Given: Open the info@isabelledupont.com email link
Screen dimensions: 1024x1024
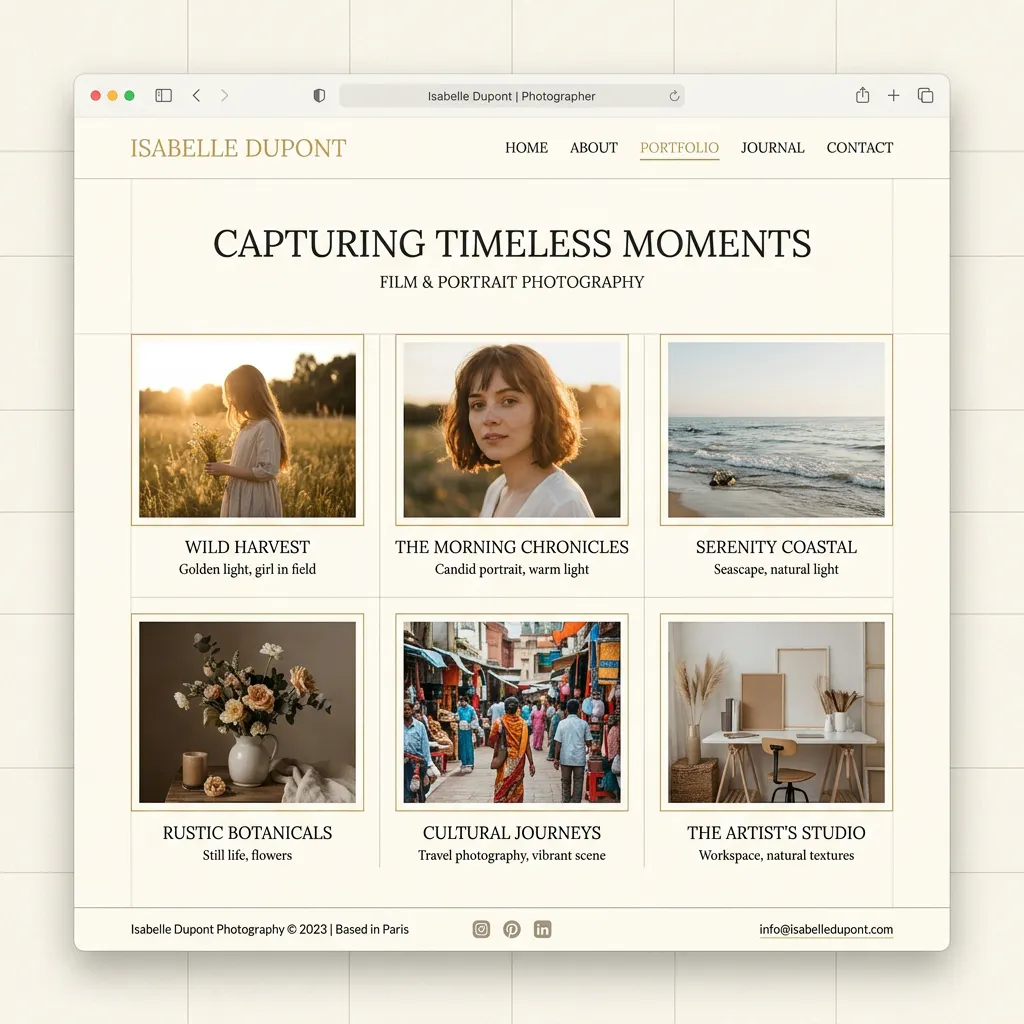Looking at the screenshot, I should [826, 929].
